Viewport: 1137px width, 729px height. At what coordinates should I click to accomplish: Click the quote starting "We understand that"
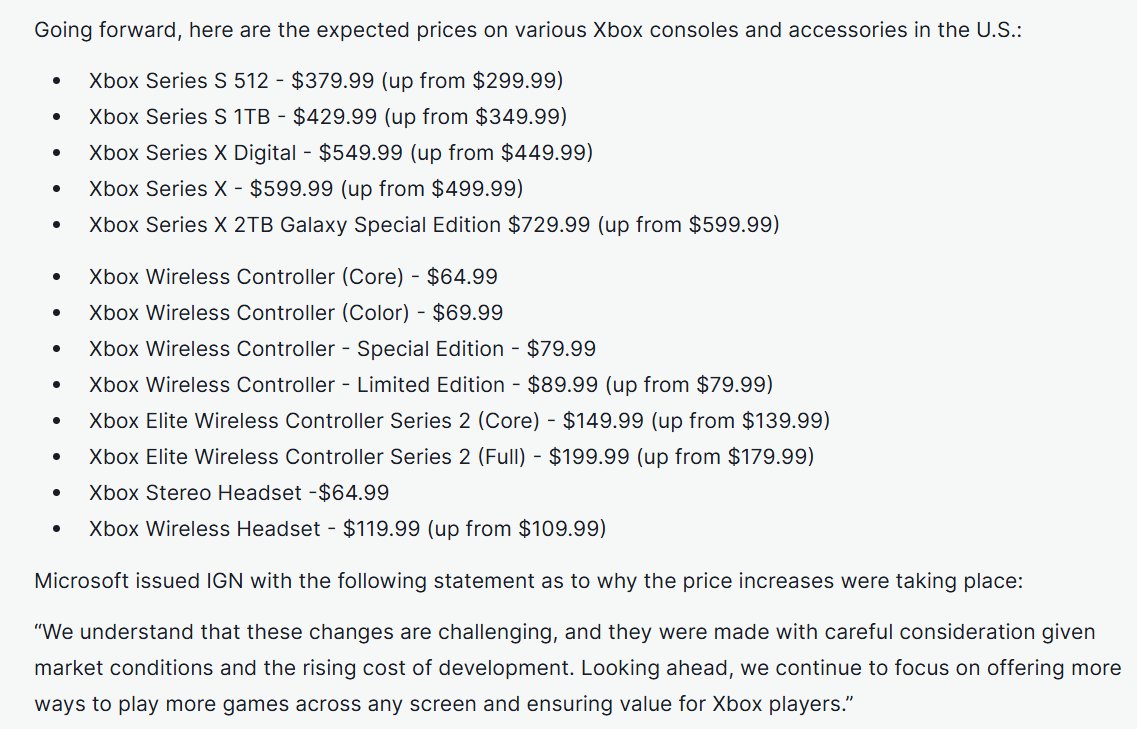pos(565,633)
